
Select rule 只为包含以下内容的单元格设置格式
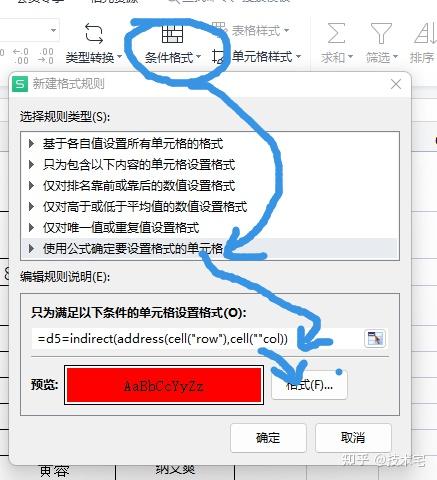coord(210,165)
